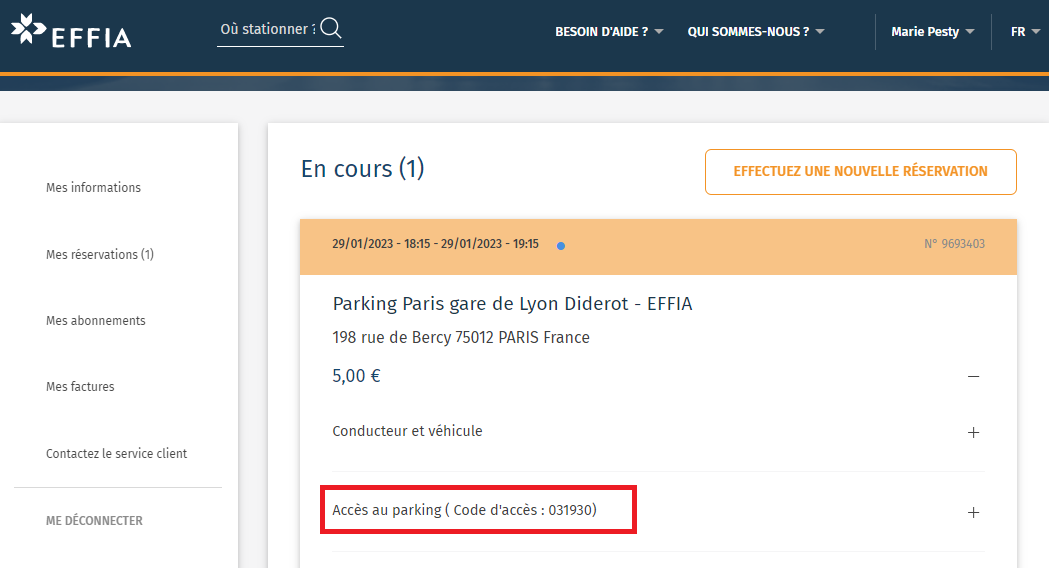The image size is (1049, 568).
Task: Click Effectuez une nouvelle réservation button
Action: [x=860, y=171]
